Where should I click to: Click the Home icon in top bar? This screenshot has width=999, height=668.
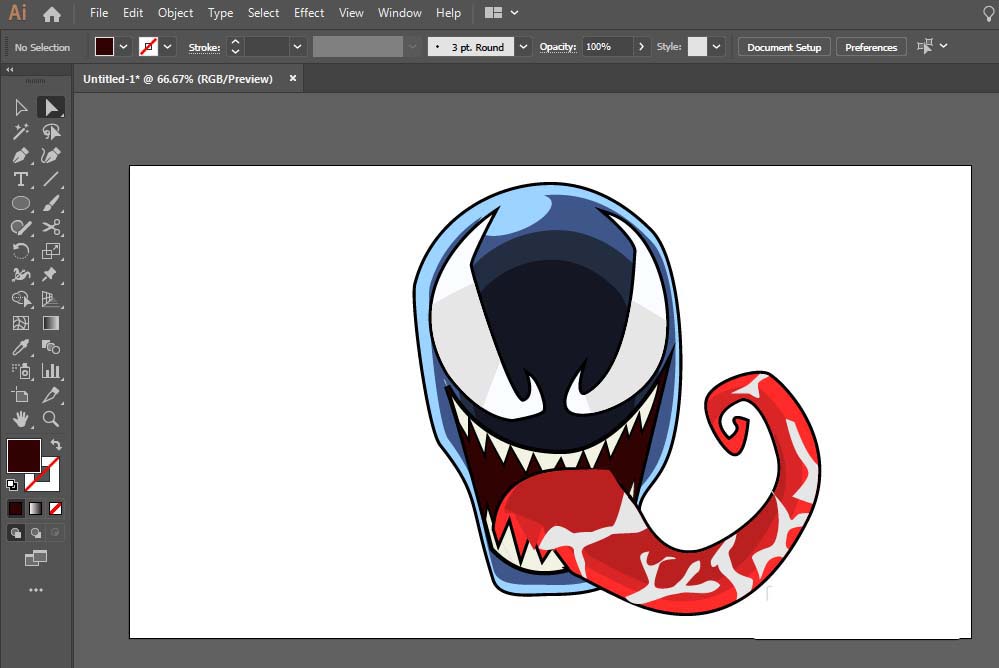tap(52, 14)
